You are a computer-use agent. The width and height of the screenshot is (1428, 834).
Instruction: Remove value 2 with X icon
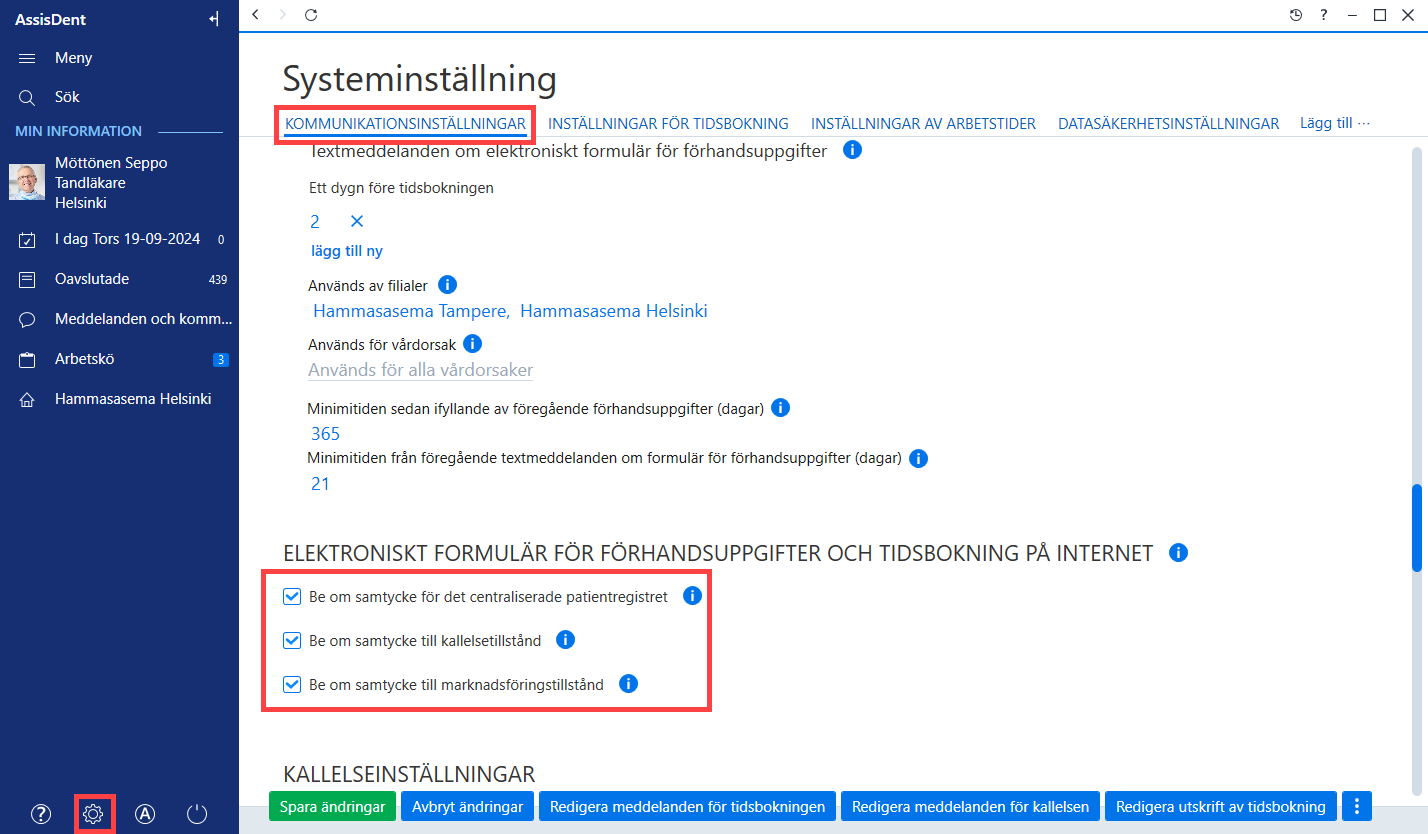(x=357, y=221)
